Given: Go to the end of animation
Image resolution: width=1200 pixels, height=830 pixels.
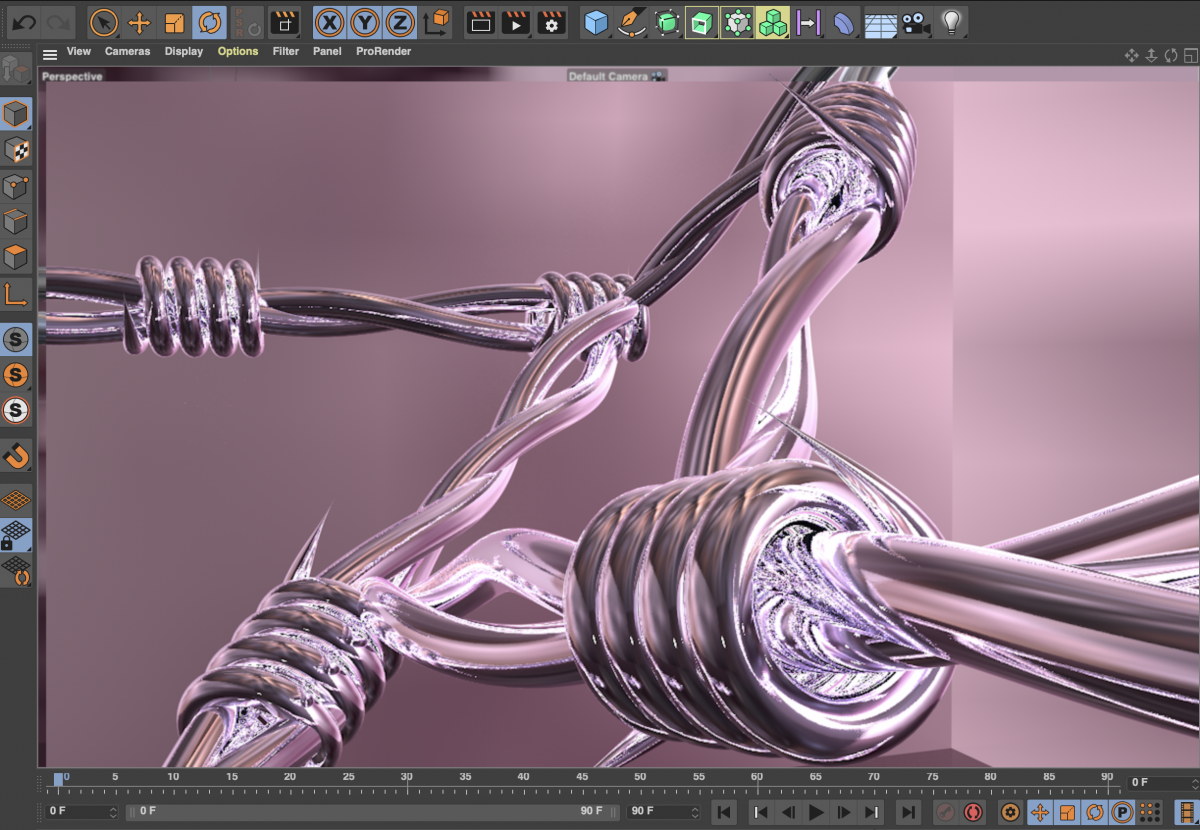Looking at the screenshot, I should pos(907,812).
